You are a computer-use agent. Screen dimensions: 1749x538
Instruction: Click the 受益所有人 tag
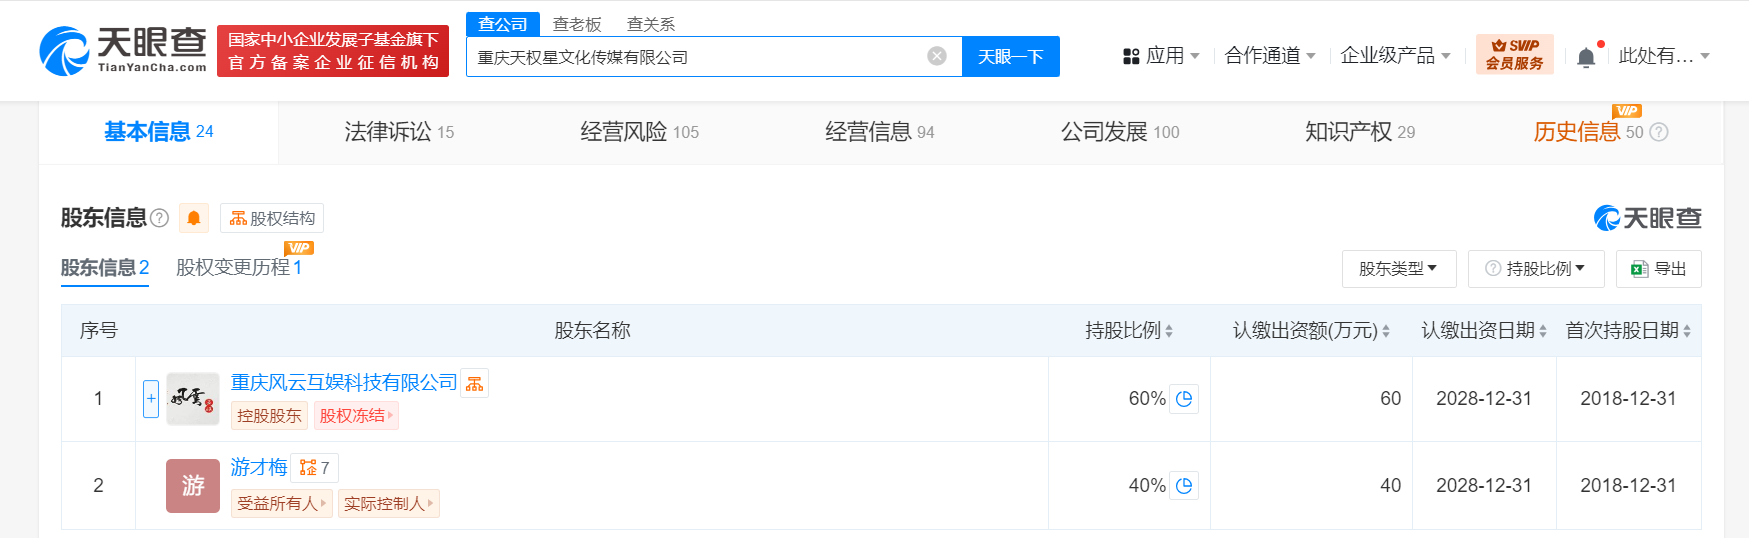[x=281, y=504]
